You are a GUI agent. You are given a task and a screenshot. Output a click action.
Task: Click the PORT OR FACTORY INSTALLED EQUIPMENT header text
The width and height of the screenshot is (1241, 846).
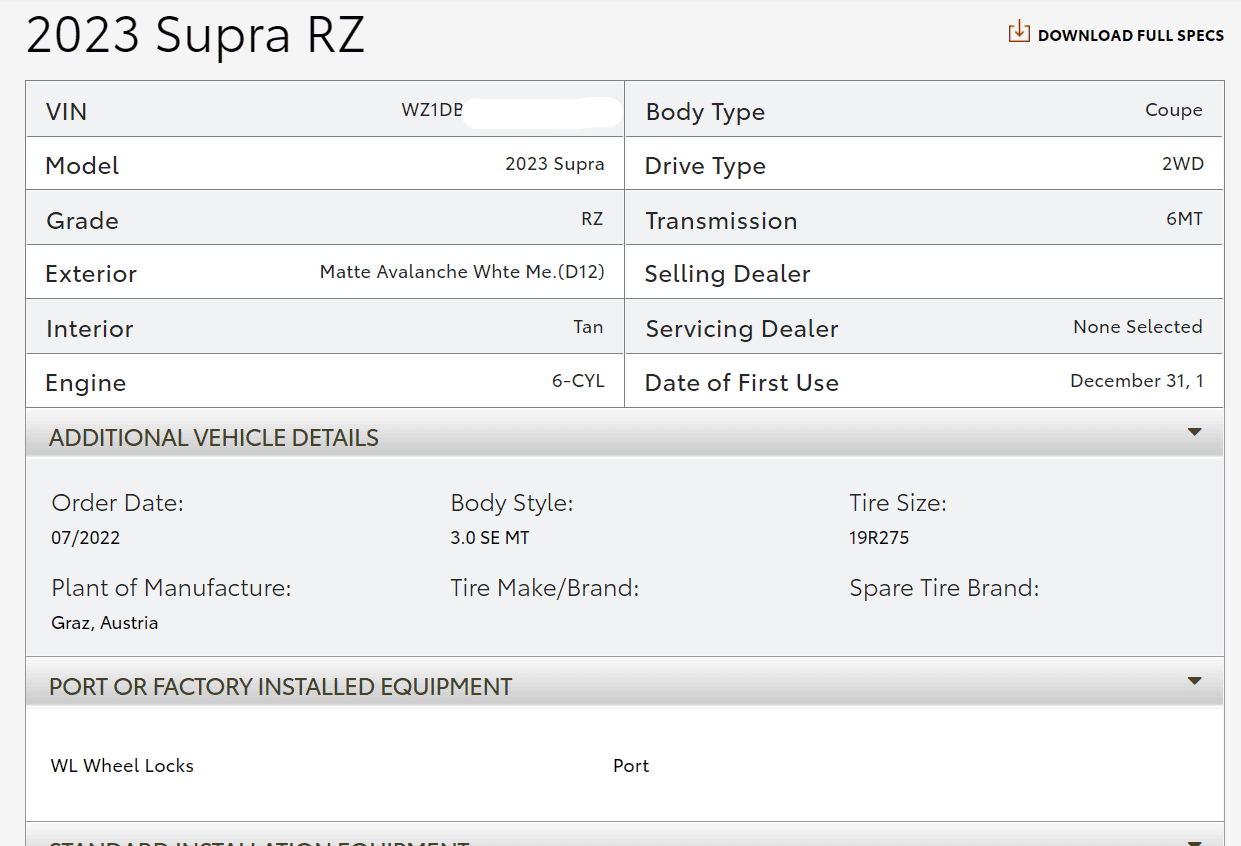[280, 687]
